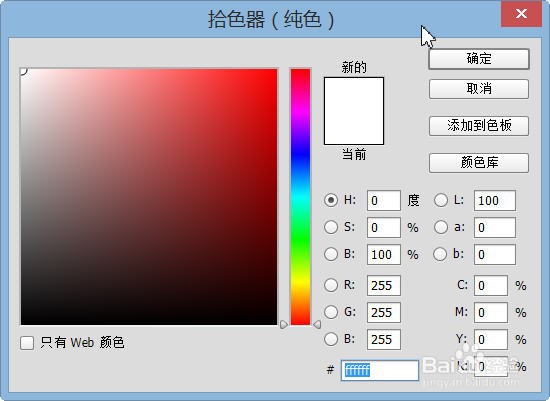Click the hex color code field
The height and width of the screenshot is (401, 550).
[x=380, y=370]
